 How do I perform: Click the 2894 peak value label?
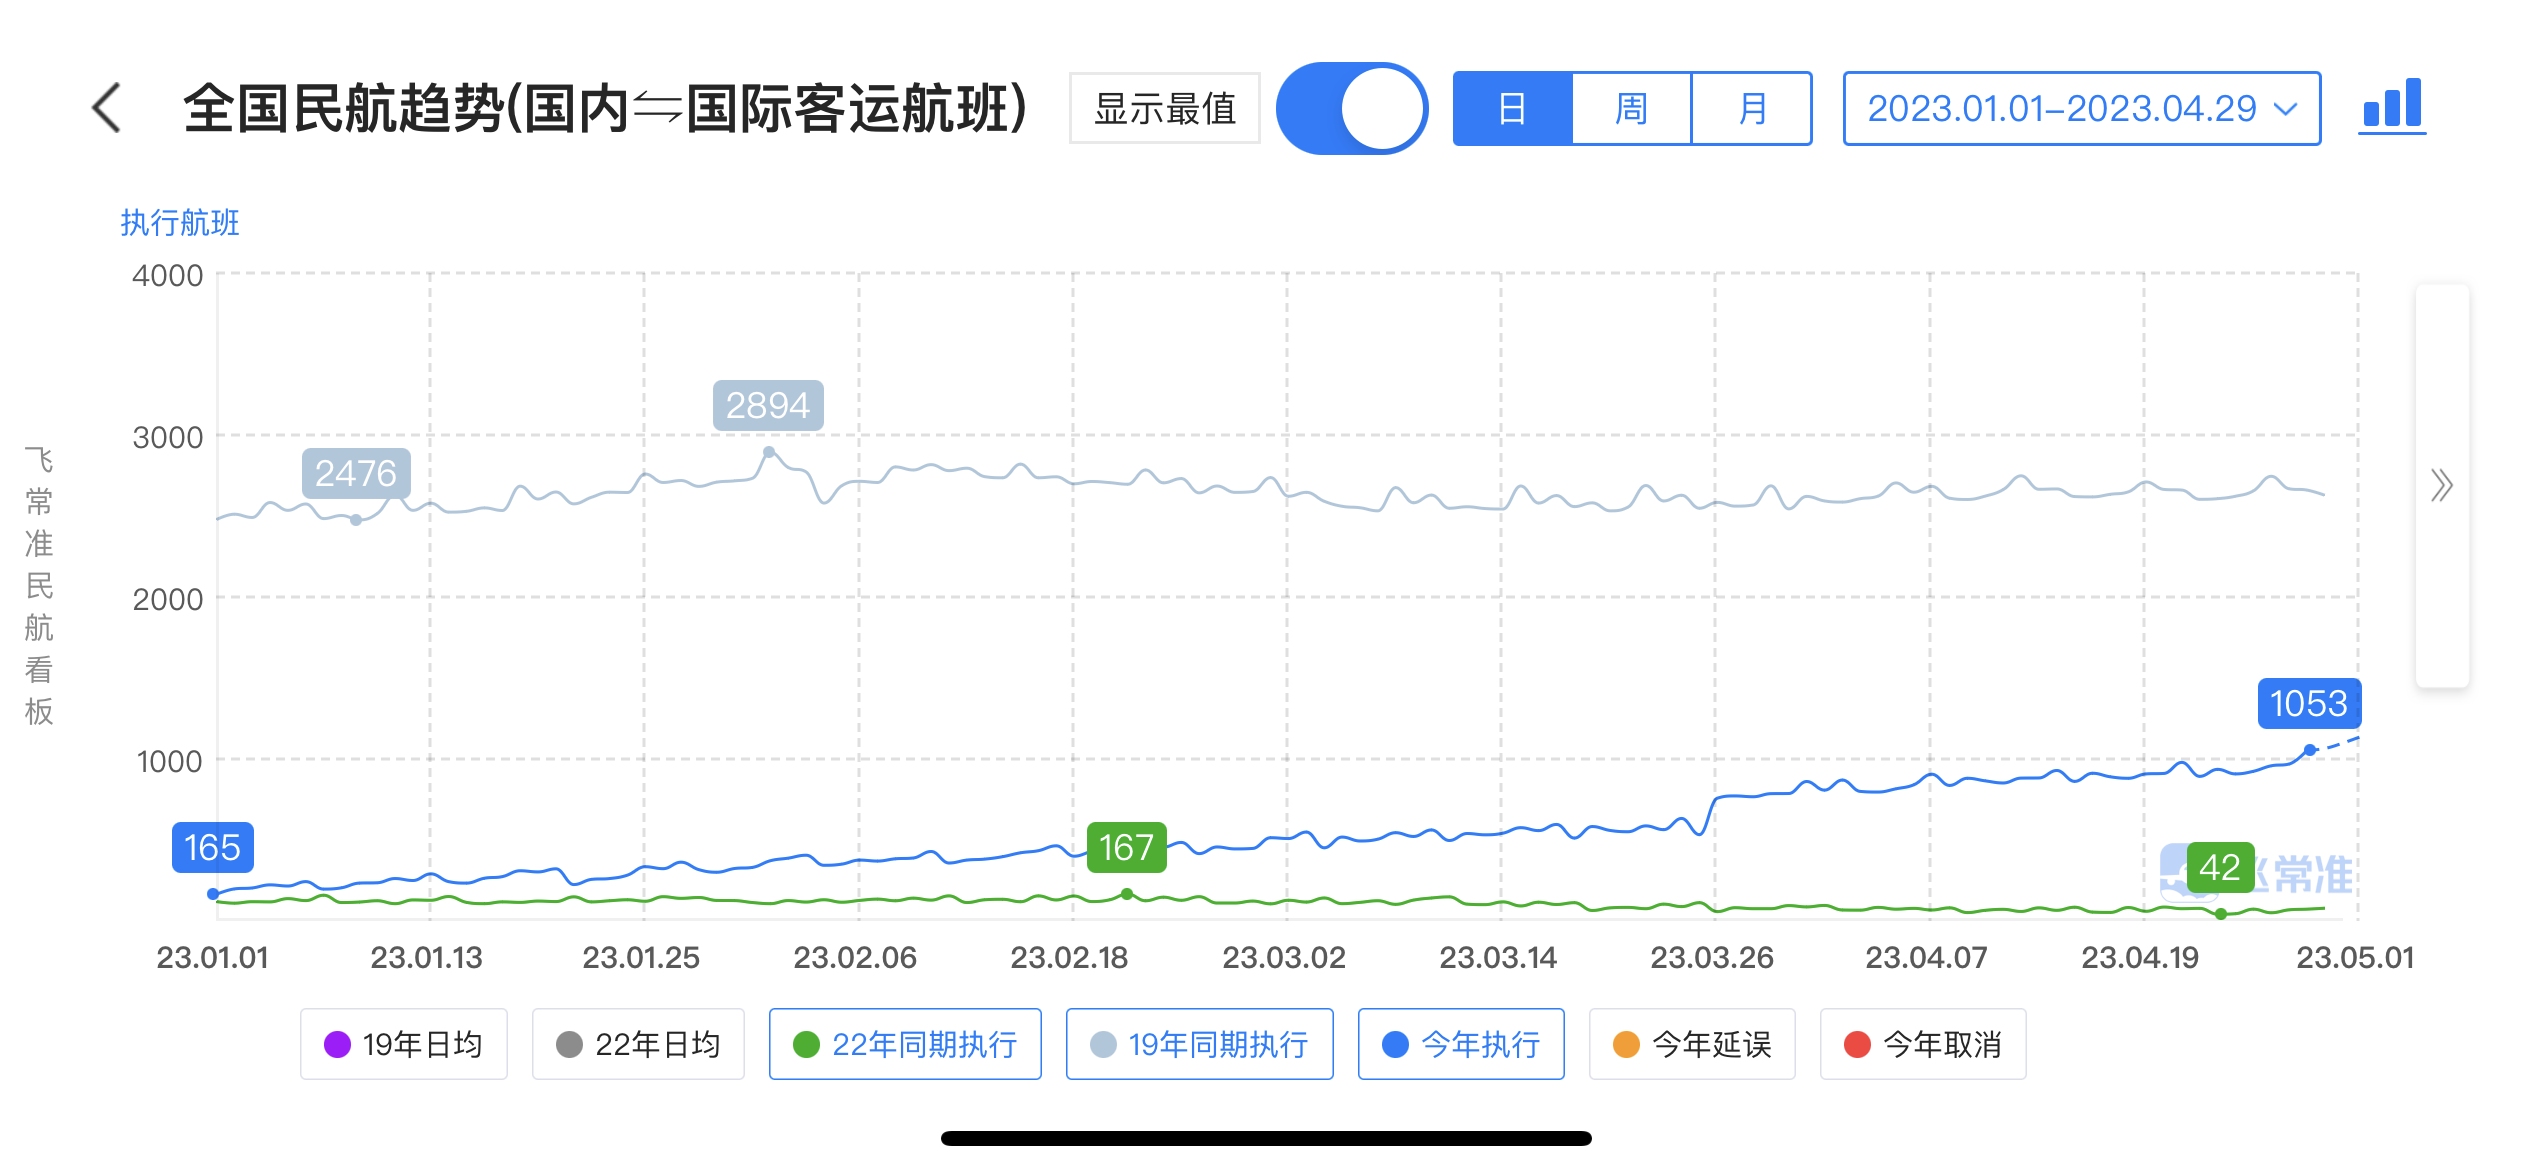(768, 405)
